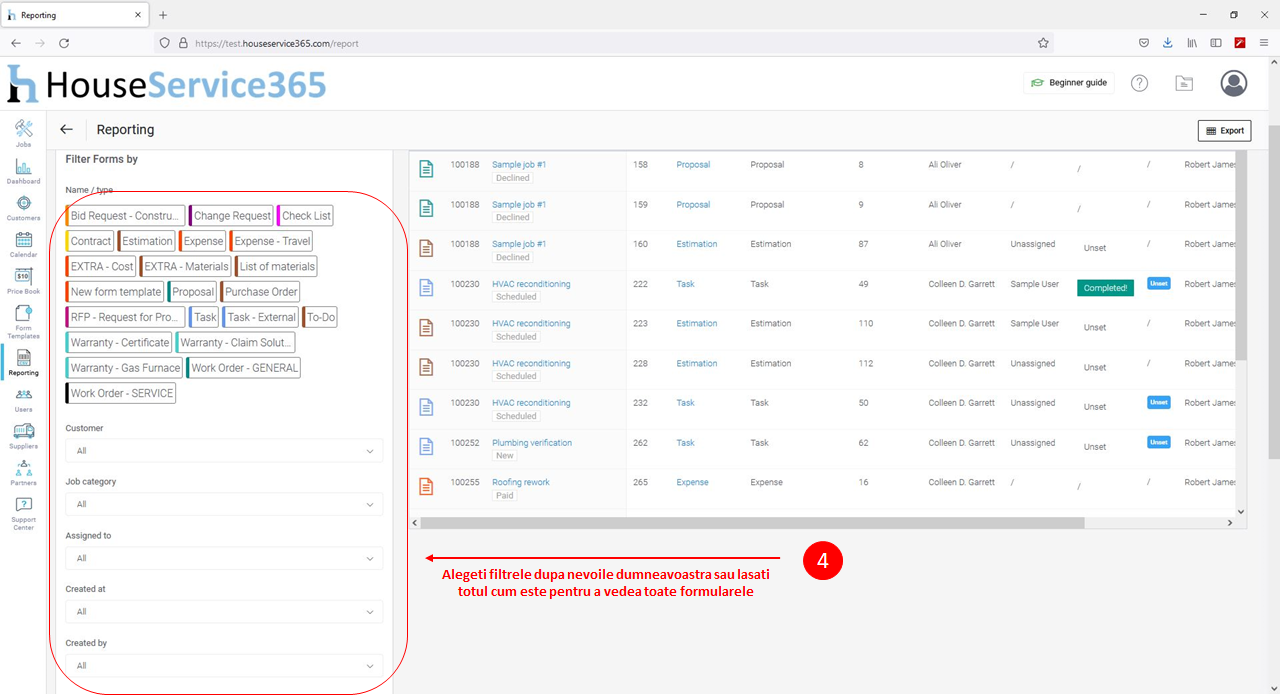The width and height of the screenshot is (1280, 695).
Task: Toggle the Work Order - SERVICE filter tag
Action: (x=121, y=393)
